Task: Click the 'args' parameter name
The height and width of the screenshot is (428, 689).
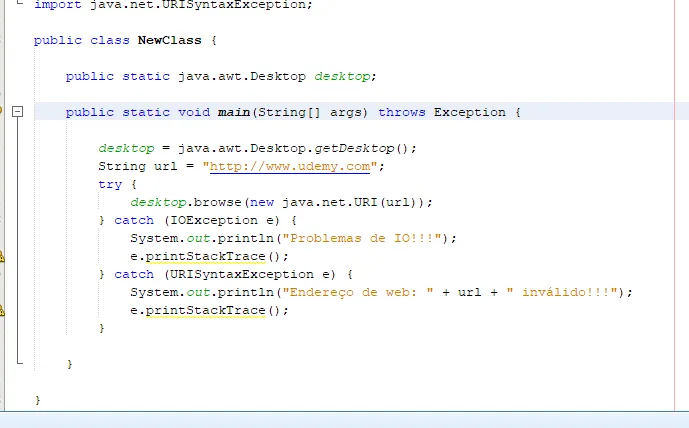Action: [x=346, y=113]
